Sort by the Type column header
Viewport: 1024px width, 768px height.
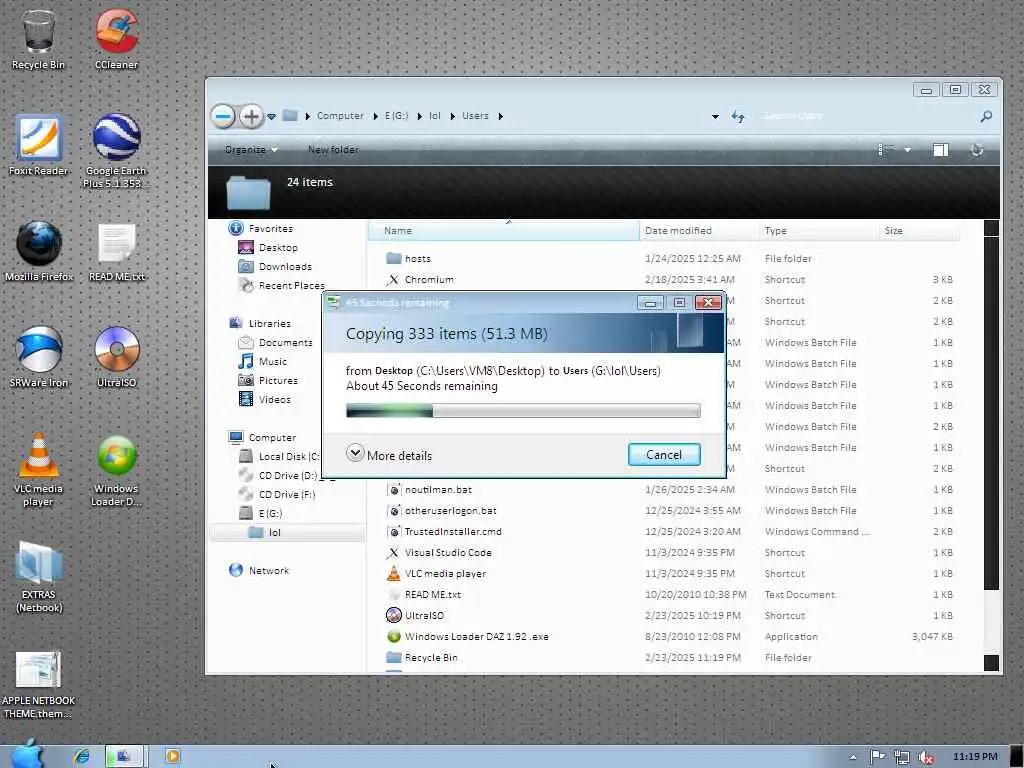pyautogui.click(x=819, y=231)
